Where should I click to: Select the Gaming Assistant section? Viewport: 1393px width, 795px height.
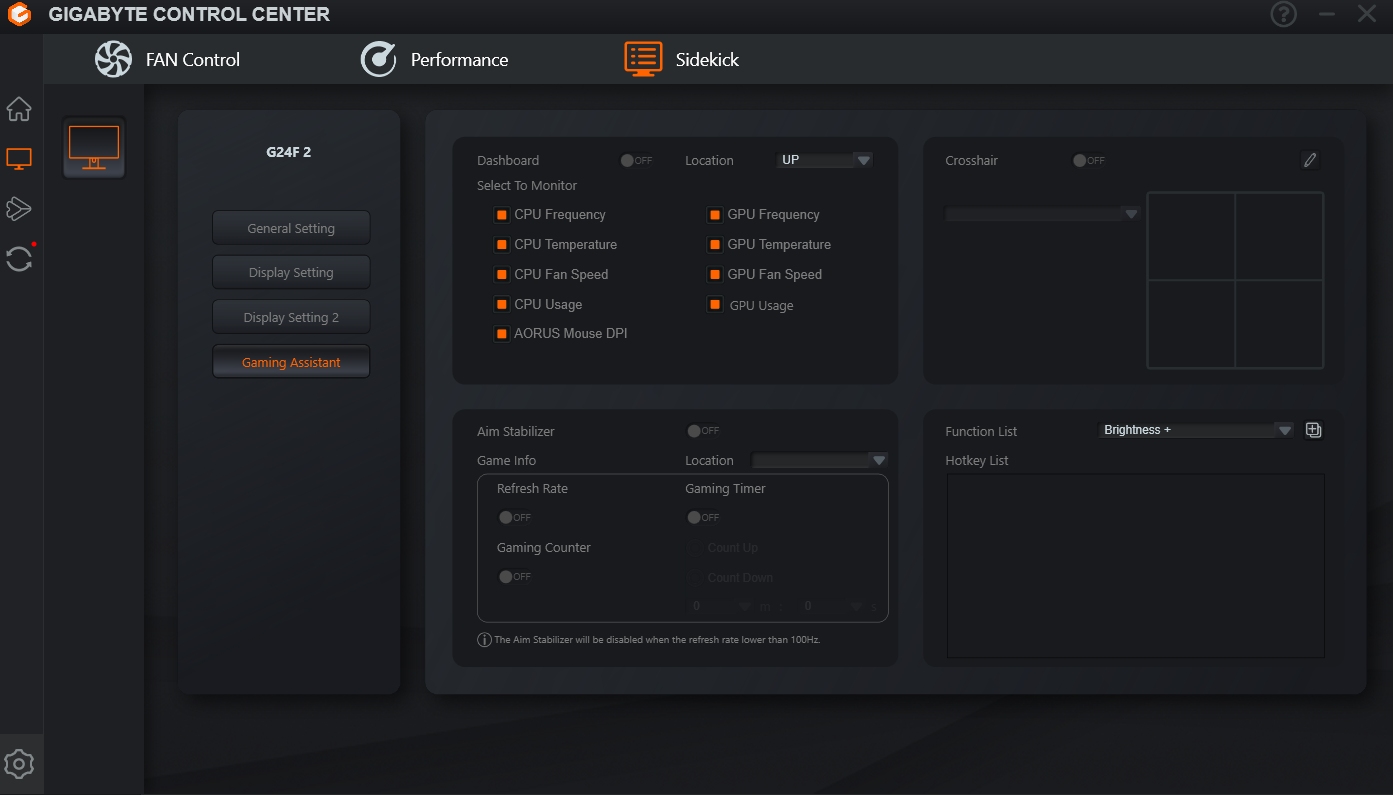291,362
